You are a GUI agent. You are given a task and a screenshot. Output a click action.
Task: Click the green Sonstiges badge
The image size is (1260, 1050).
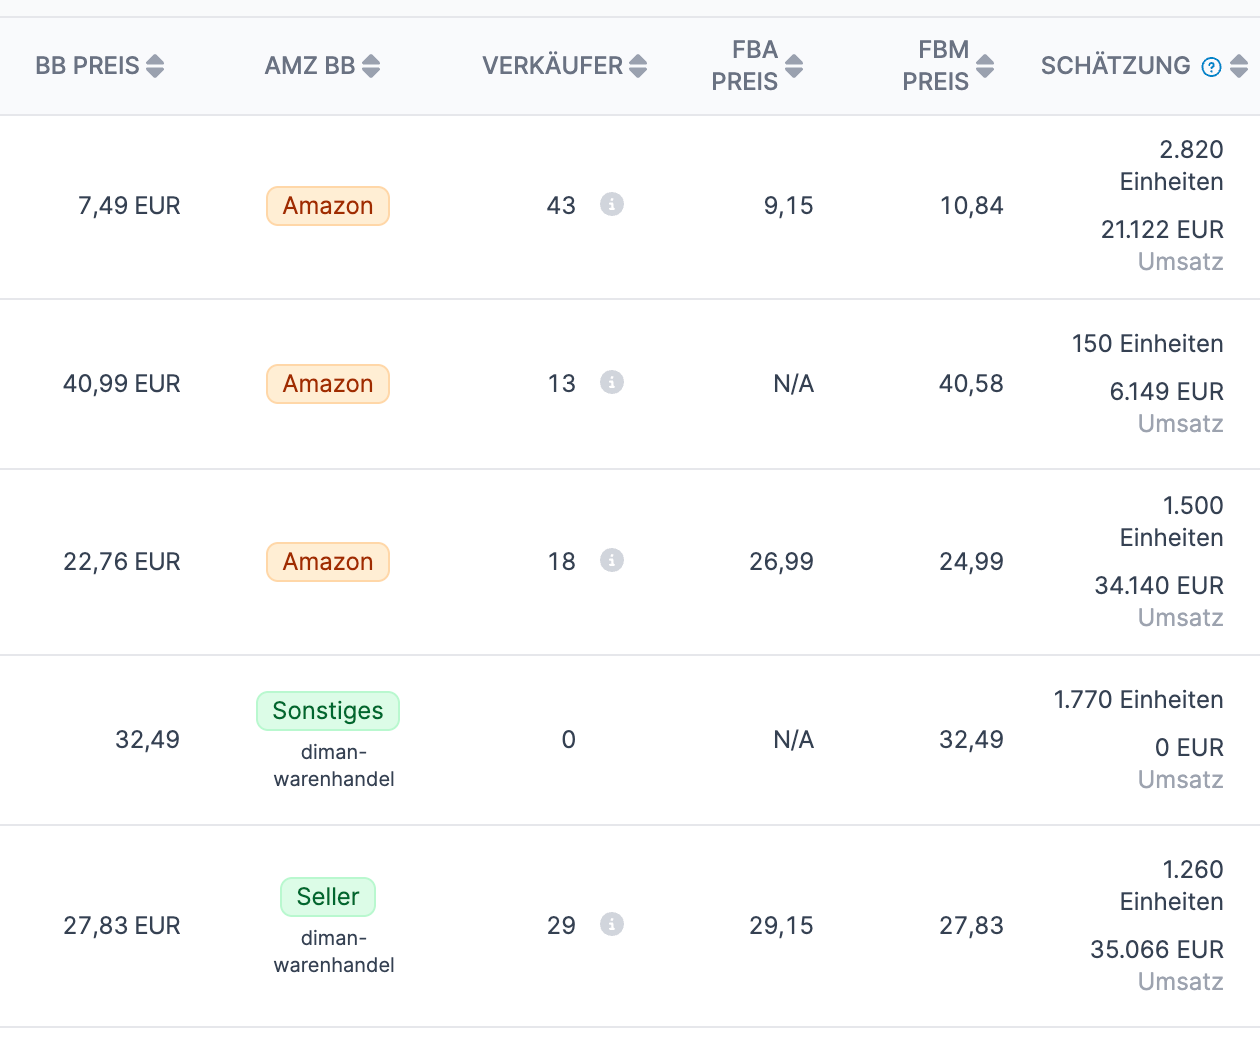coord(327,711)
